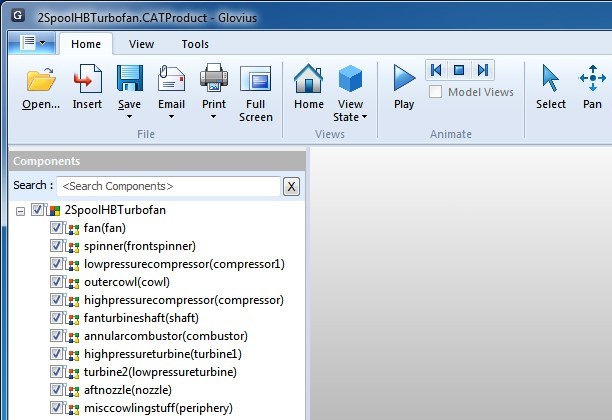Click the Search Components input field
Viewport: 612px width, 420px height.
[167, 186]
